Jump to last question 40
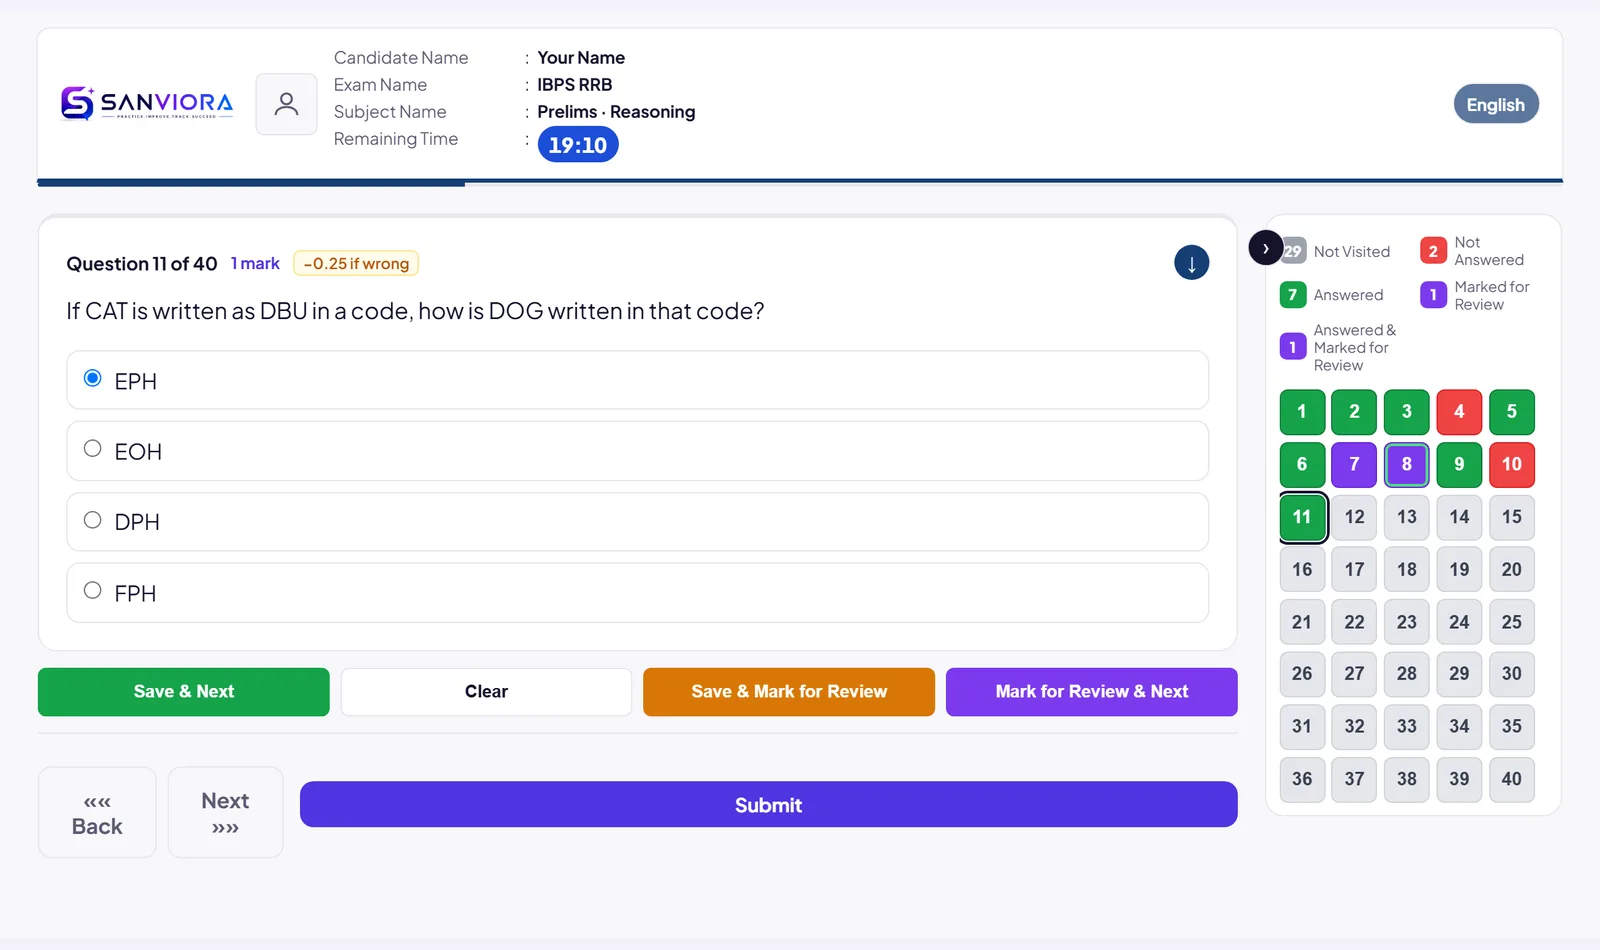This screenshot has height=950, width=1600. (1512, 779)
